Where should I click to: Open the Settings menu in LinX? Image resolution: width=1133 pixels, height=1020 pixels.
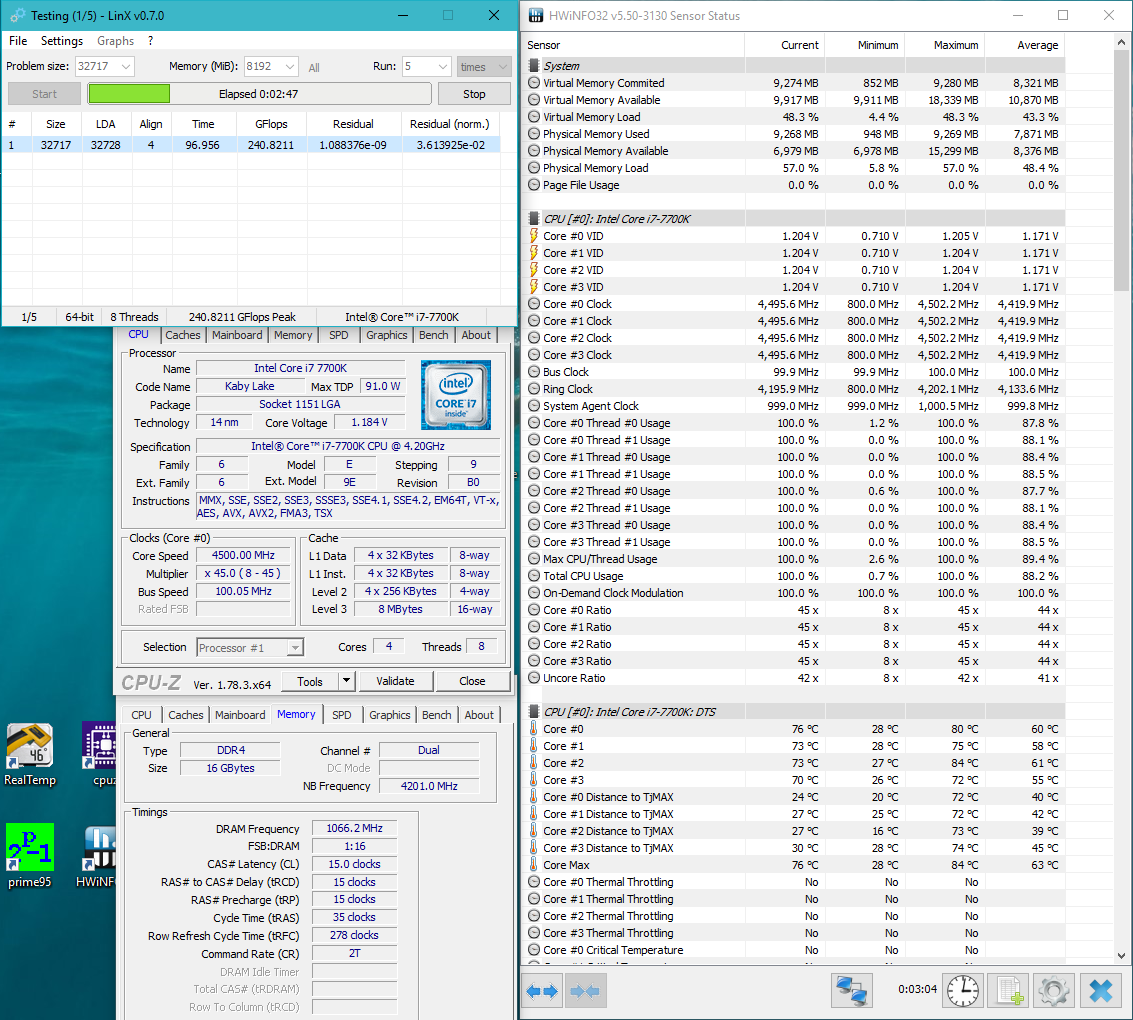tap(61, 41)
